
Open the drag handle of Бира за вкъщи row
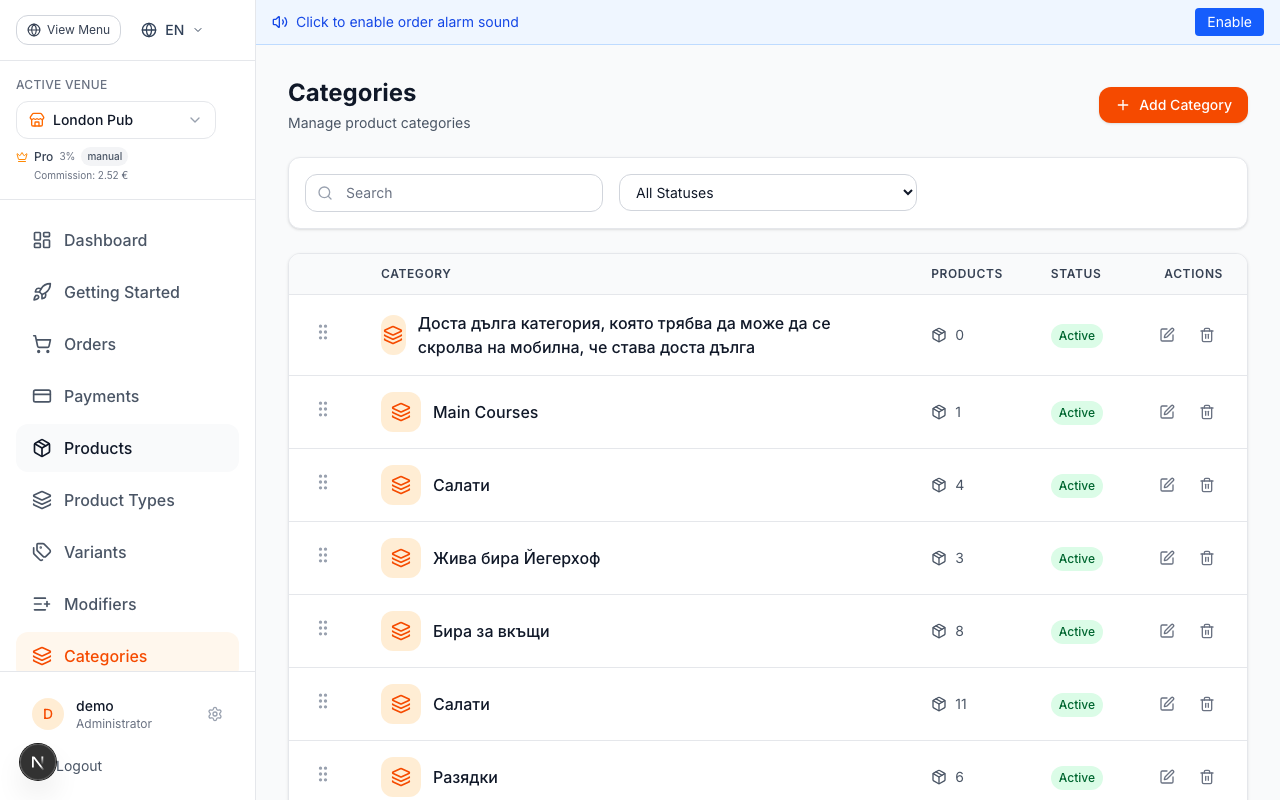(x=323, y=628)
